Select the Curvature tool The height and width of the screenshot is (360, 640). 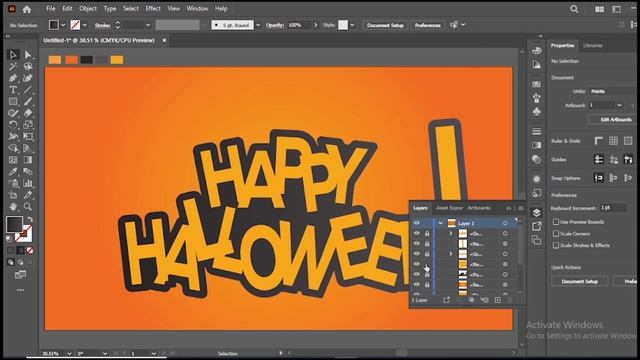[28, 78]
